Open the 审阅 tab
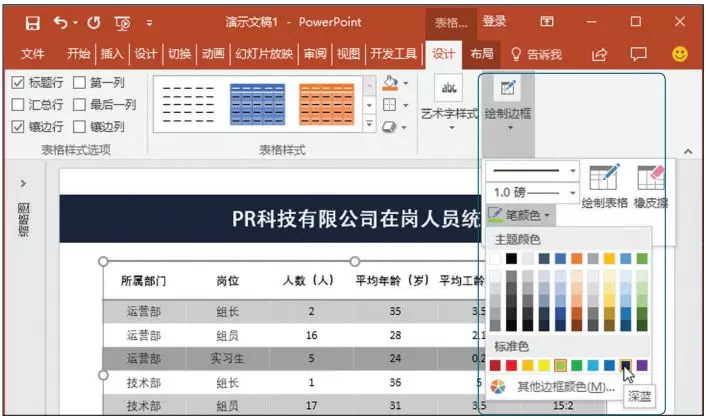706x419 pixels. coord(315,54)
